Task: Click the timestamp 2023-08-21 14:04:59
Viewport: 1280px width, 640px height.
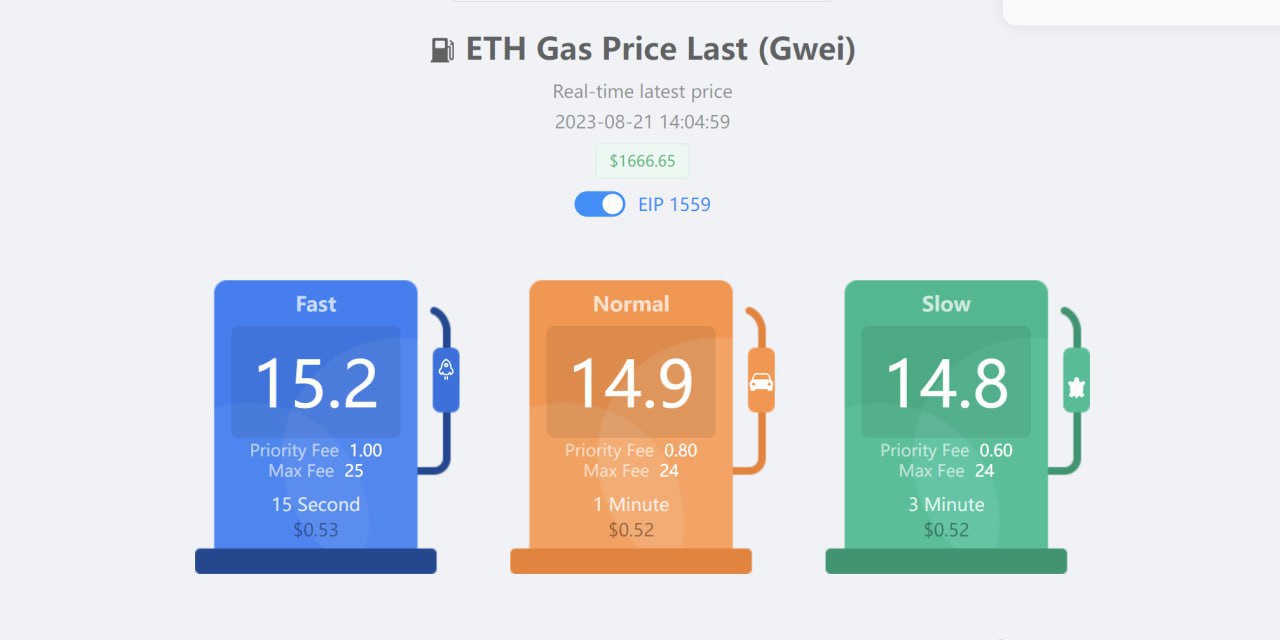Action: (642, 123)
